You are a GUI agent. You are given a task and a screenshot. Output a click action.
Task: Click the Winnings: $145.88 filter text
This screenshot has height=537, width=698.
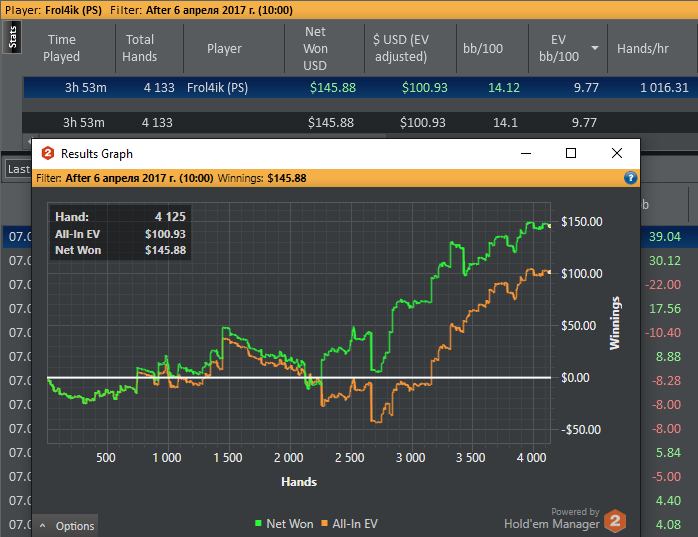[262, 178]
